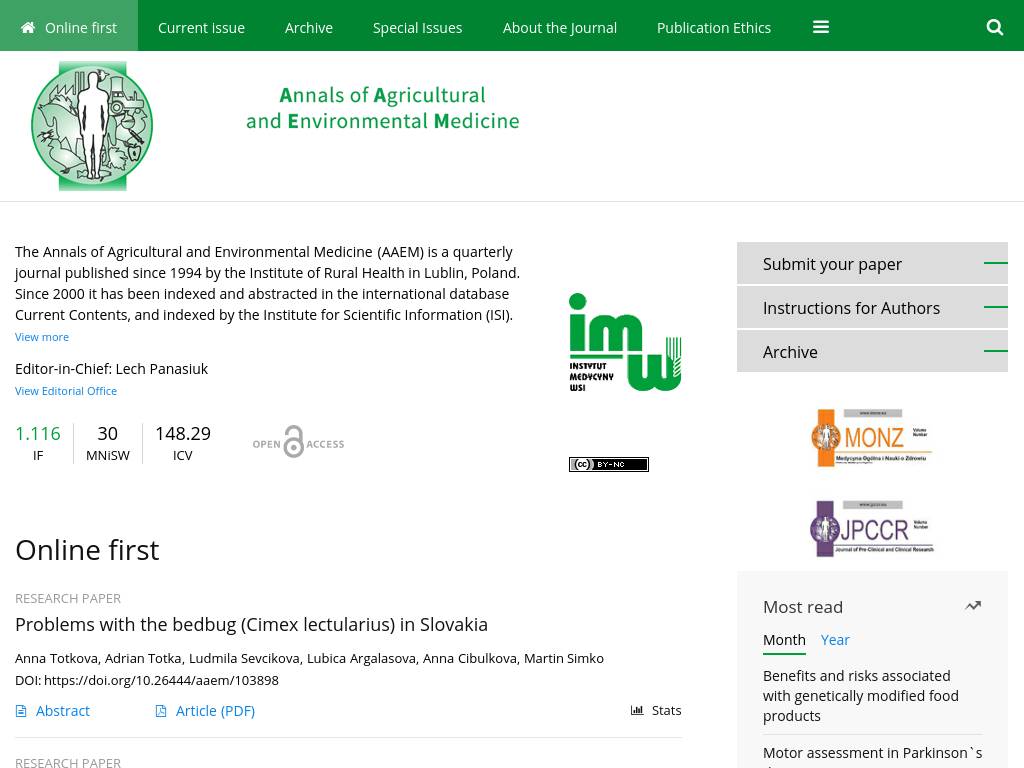Open search with the magnifier icon

[994, 27]
